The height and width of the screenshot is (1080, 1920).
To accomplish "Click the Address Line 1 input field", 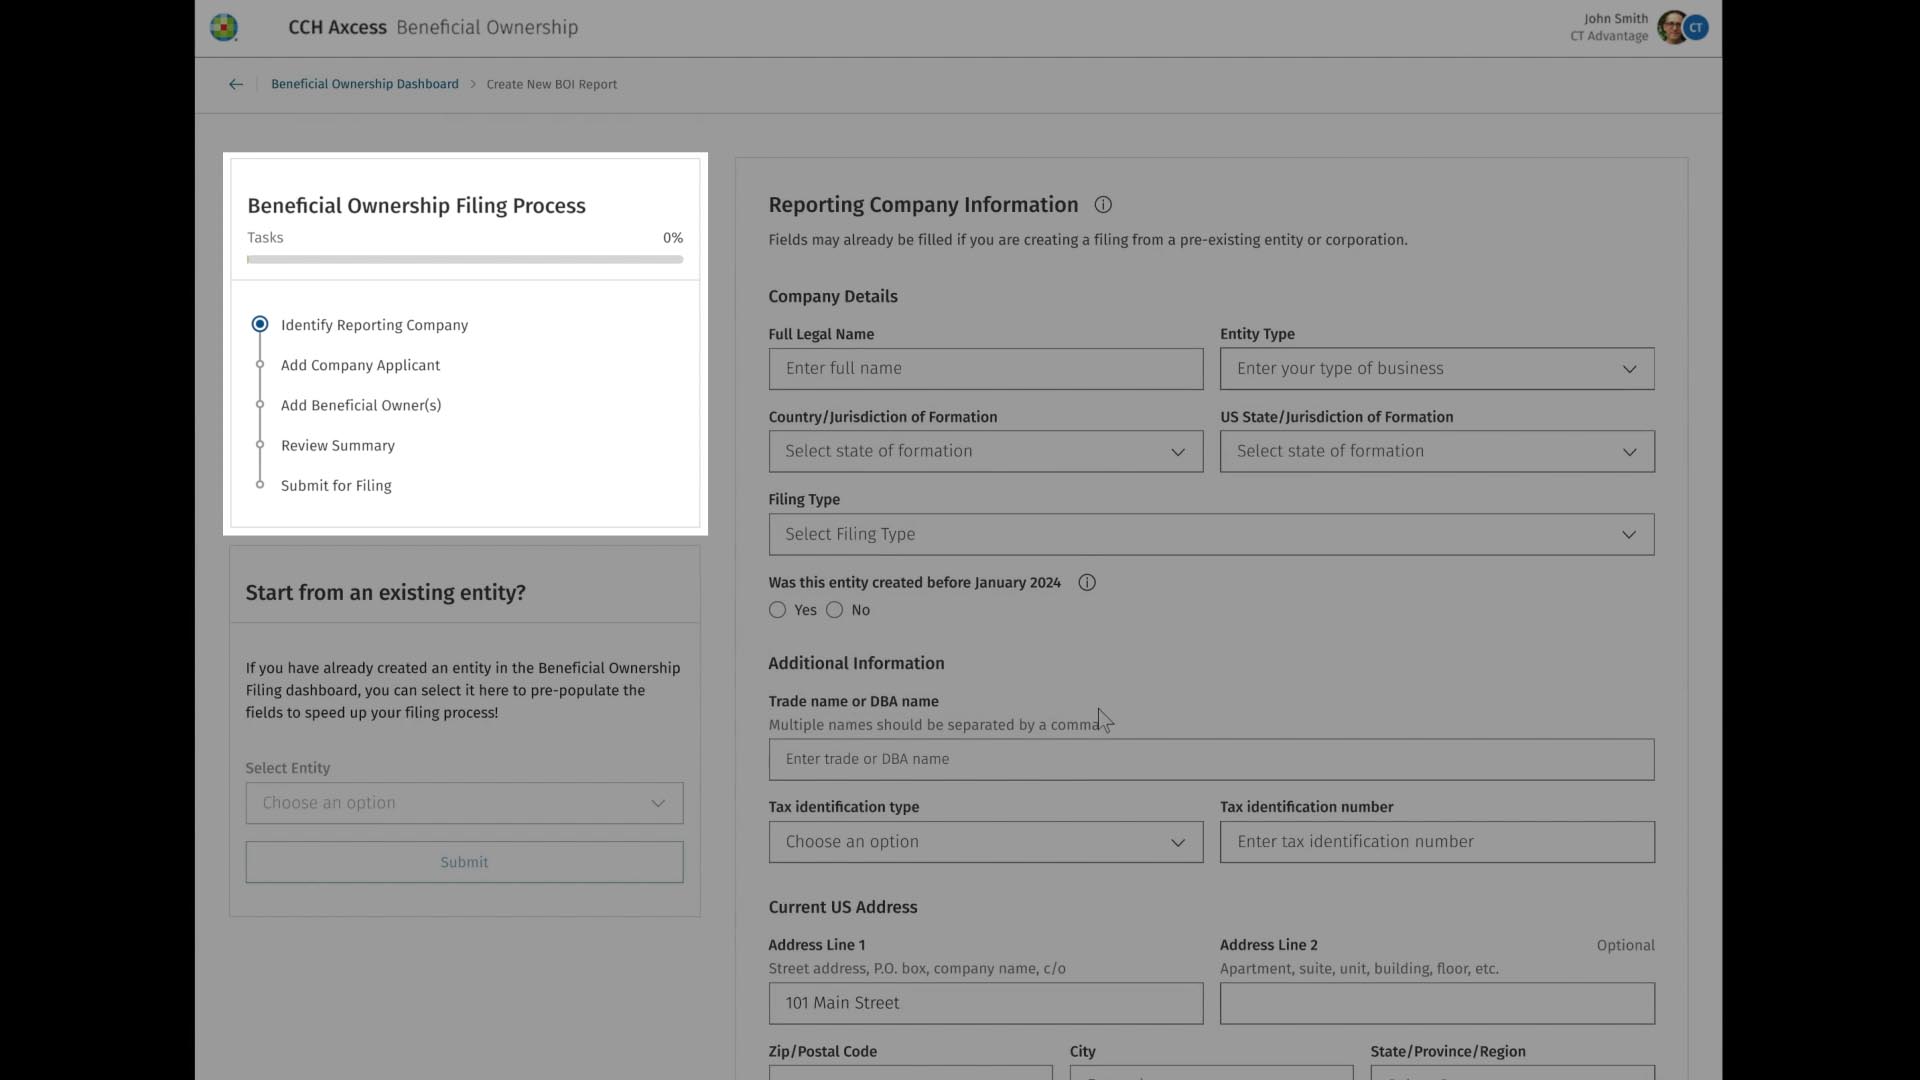I will 985,1002.
